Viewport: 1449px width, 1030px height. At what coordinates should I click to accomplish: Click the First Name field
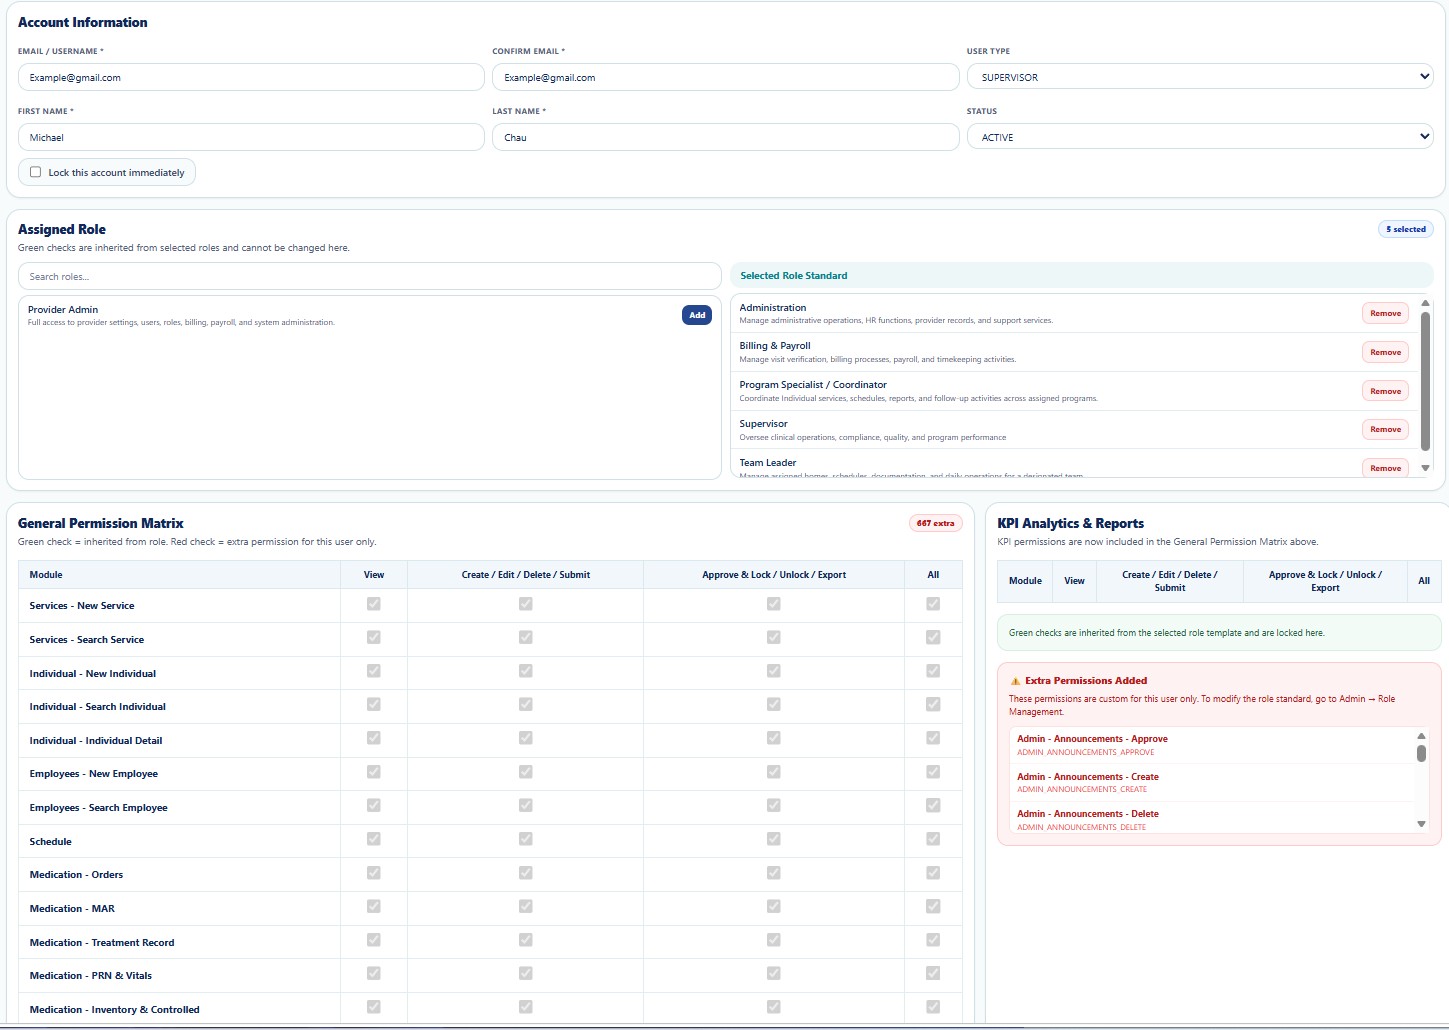pyautogui.click(x=251, y=137)
